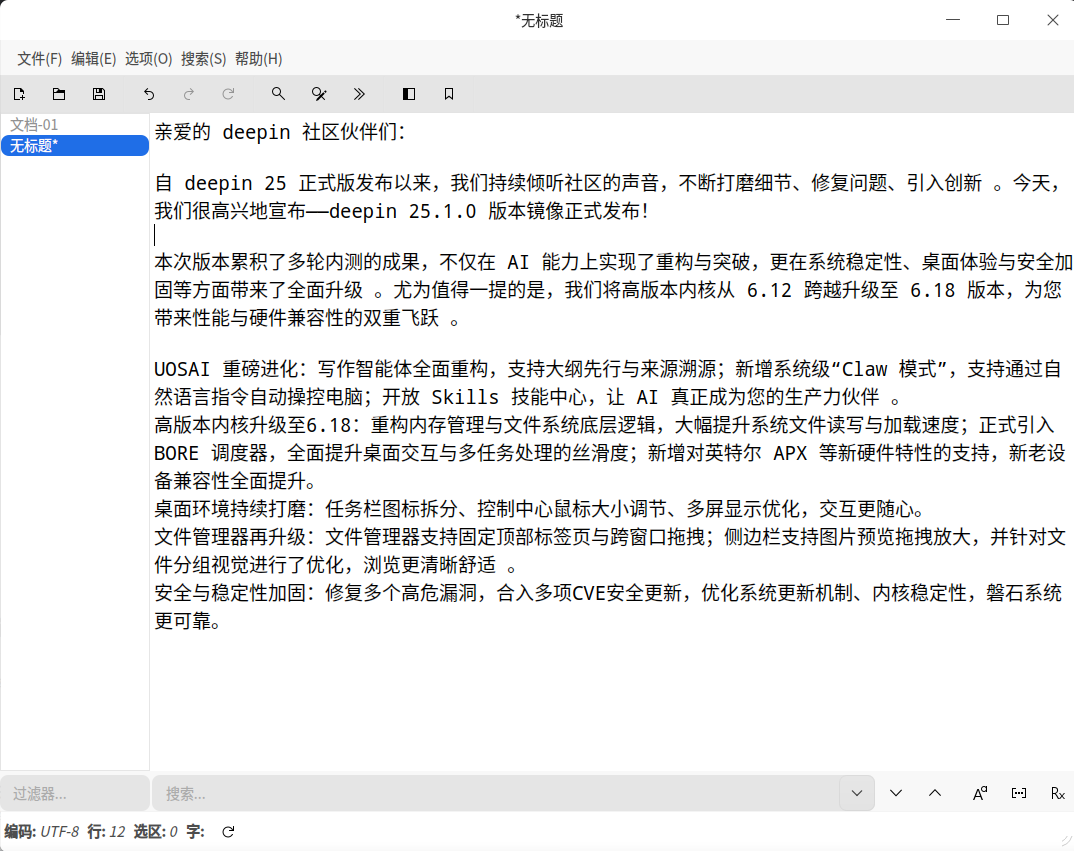Click the bookmark icon on the toolbar
The width and height of the screenshot is (1074, 851).
[448, 94]
